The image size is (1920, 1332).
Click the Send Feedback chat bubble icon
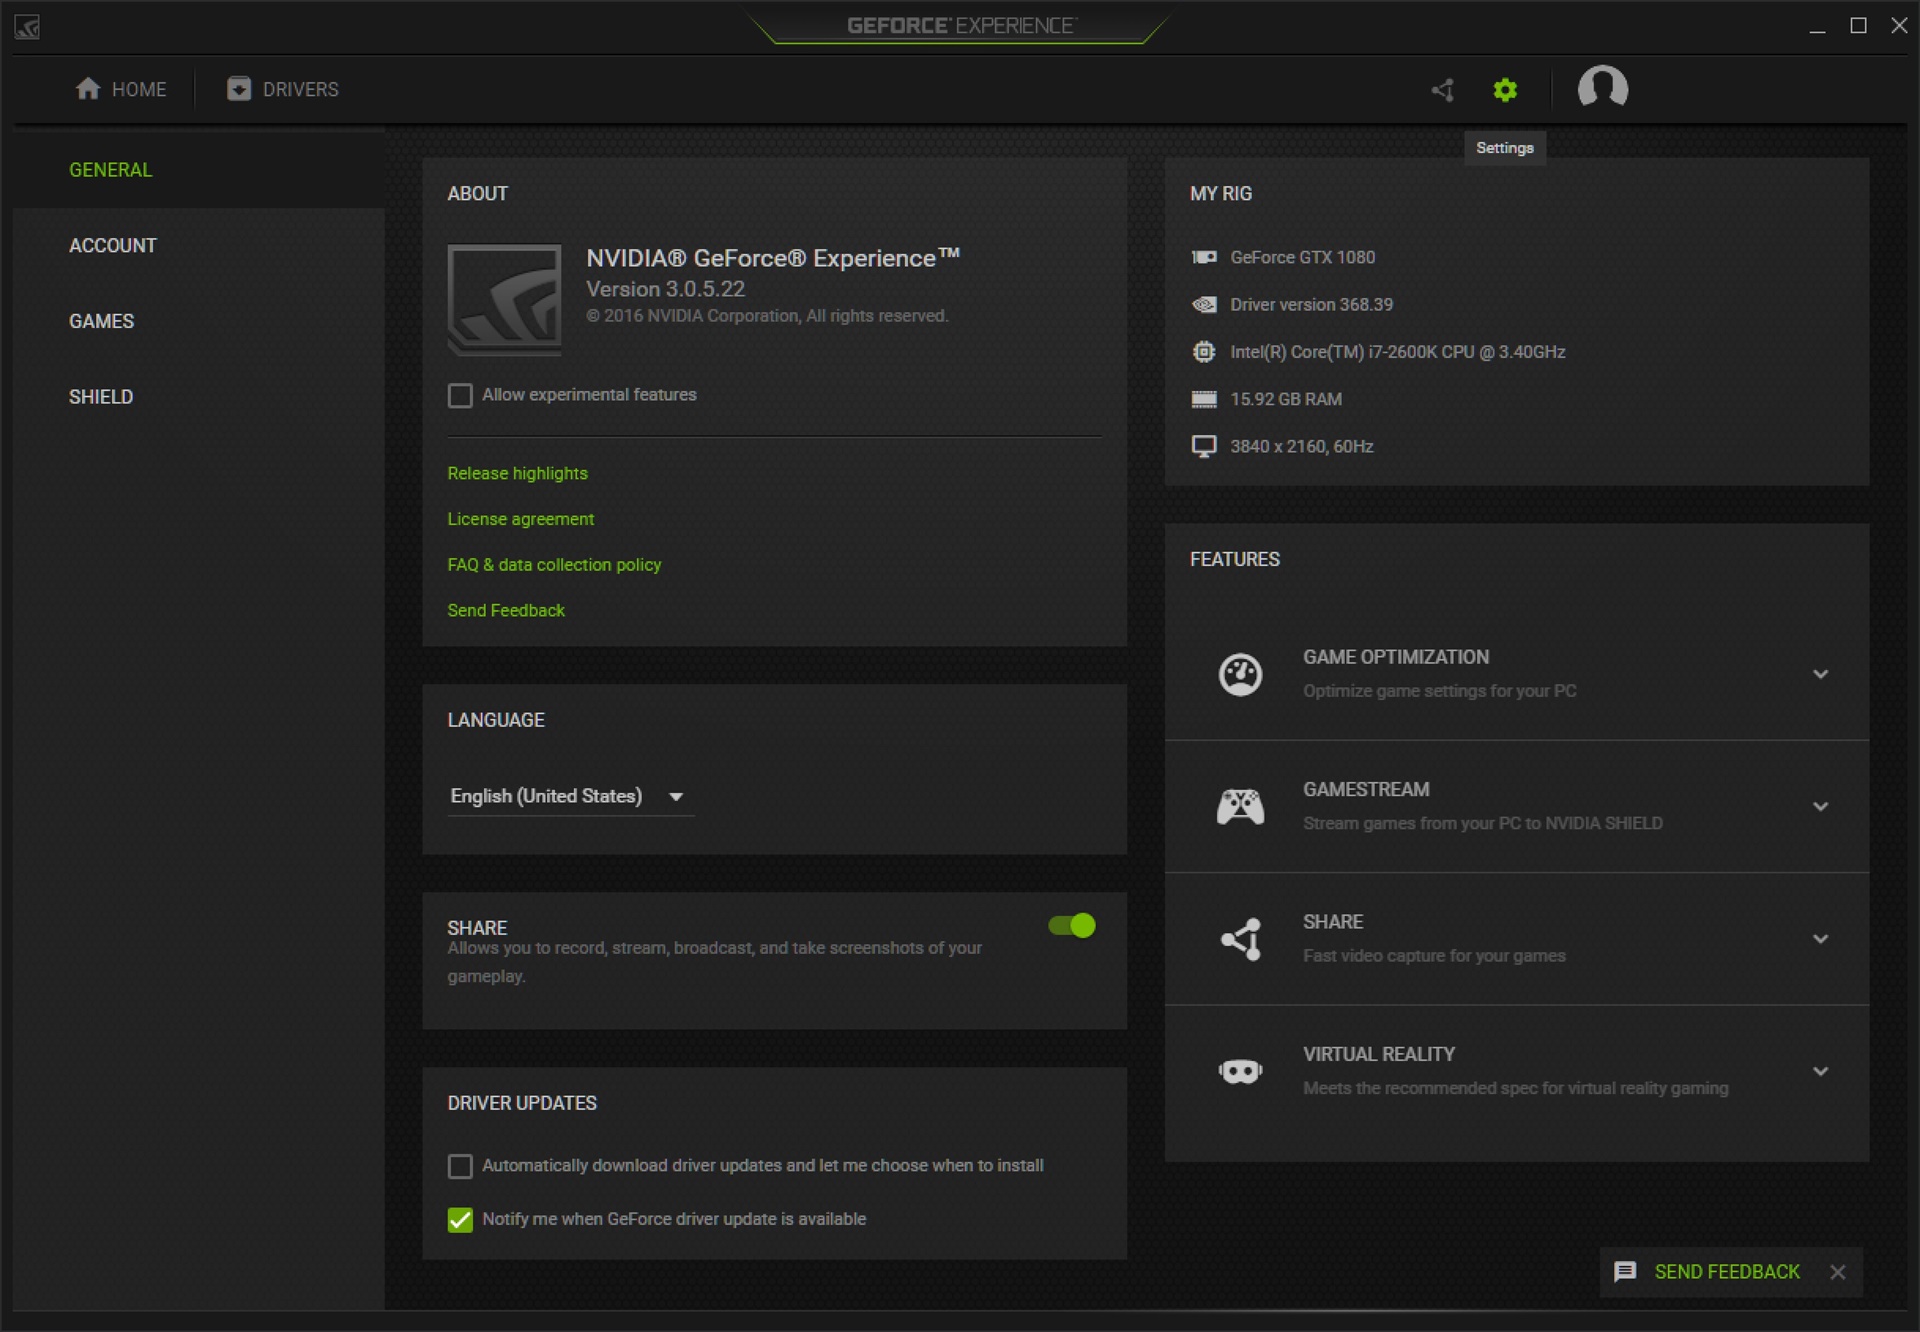pyautogui.click(x=1625, y=1272)
